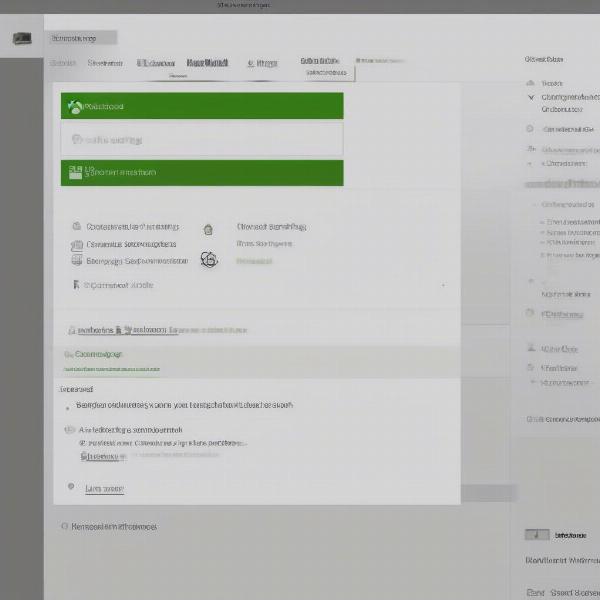Select the white row between the two green banners
This screenshot has height=600, width=600.
[202, 140]
